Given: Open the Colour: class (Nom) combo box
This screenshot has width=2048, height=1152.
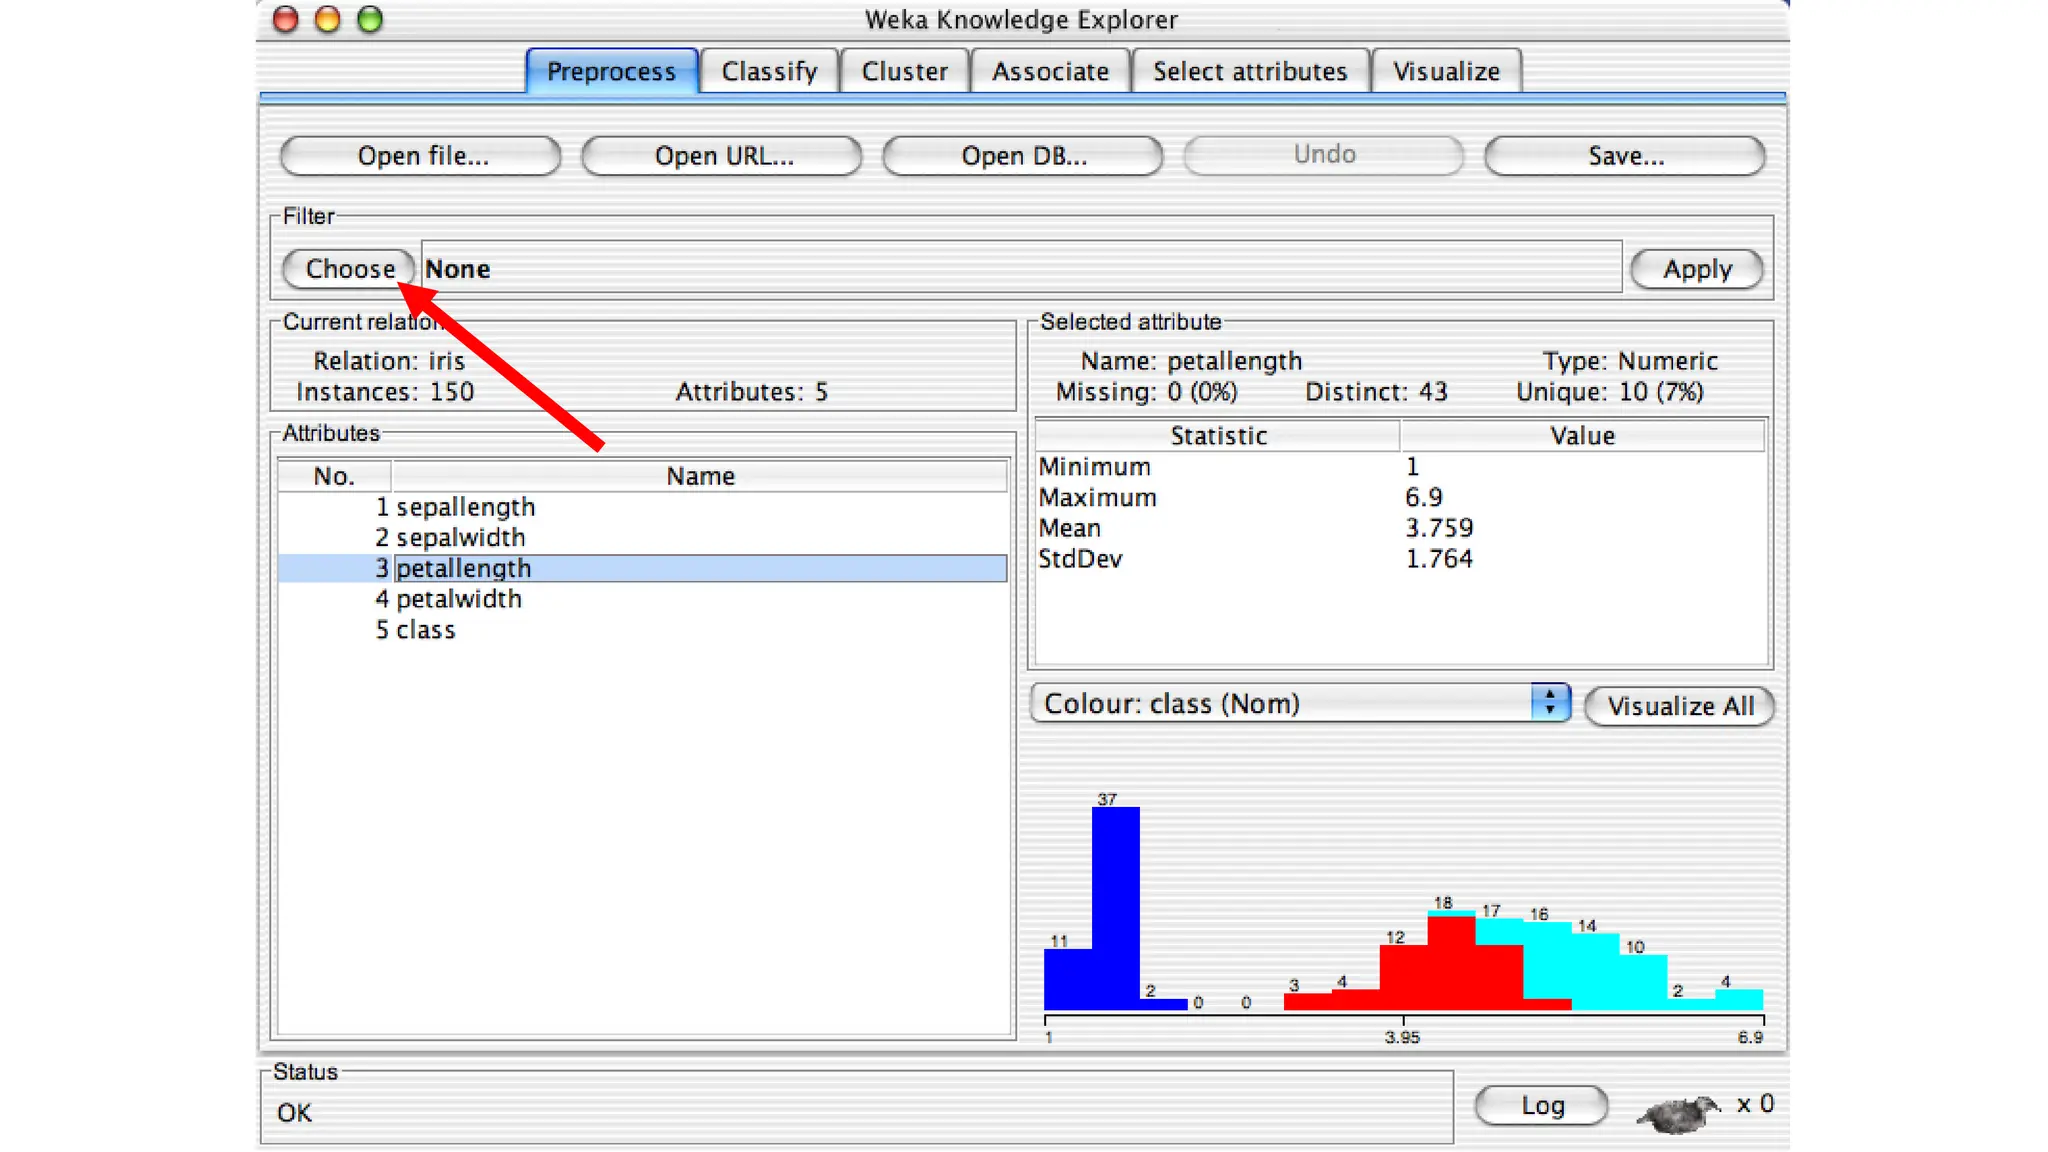Looking at the screenshot, I should [x=1282, y=704].
